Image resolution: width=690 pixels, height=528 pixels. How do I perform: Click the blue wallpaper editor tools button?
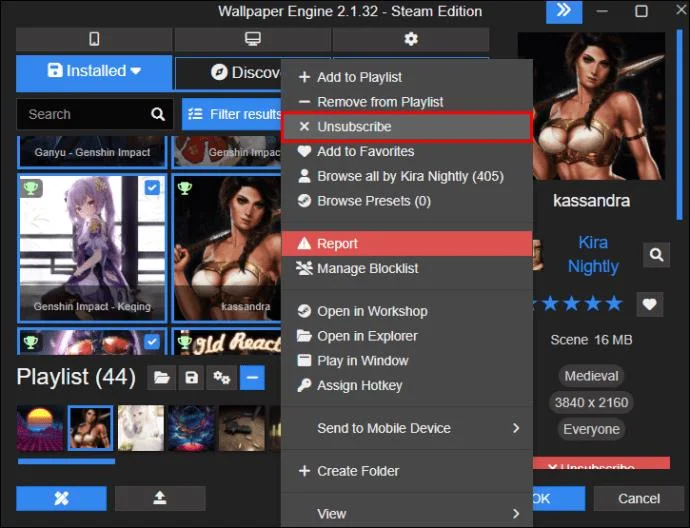tap(61, 498)
